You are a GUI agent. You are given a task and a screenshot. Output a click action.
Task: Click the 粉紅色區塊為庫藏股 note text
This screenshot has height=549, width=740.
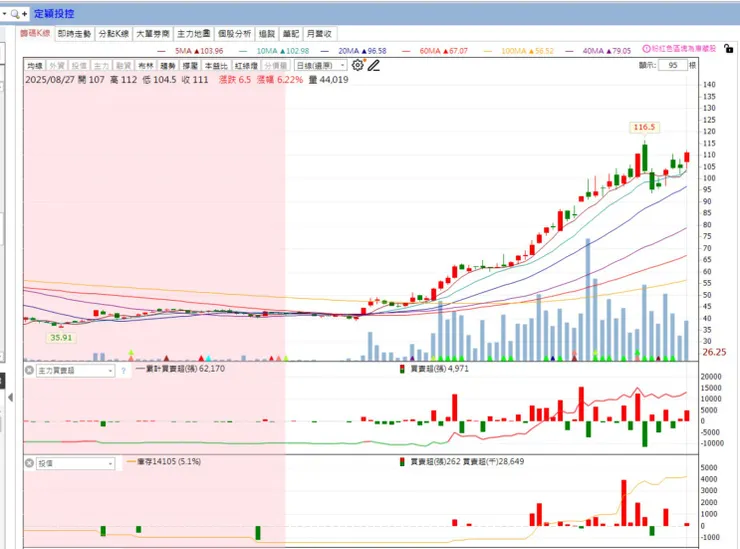pyautogui.click(x=684, y=49)
